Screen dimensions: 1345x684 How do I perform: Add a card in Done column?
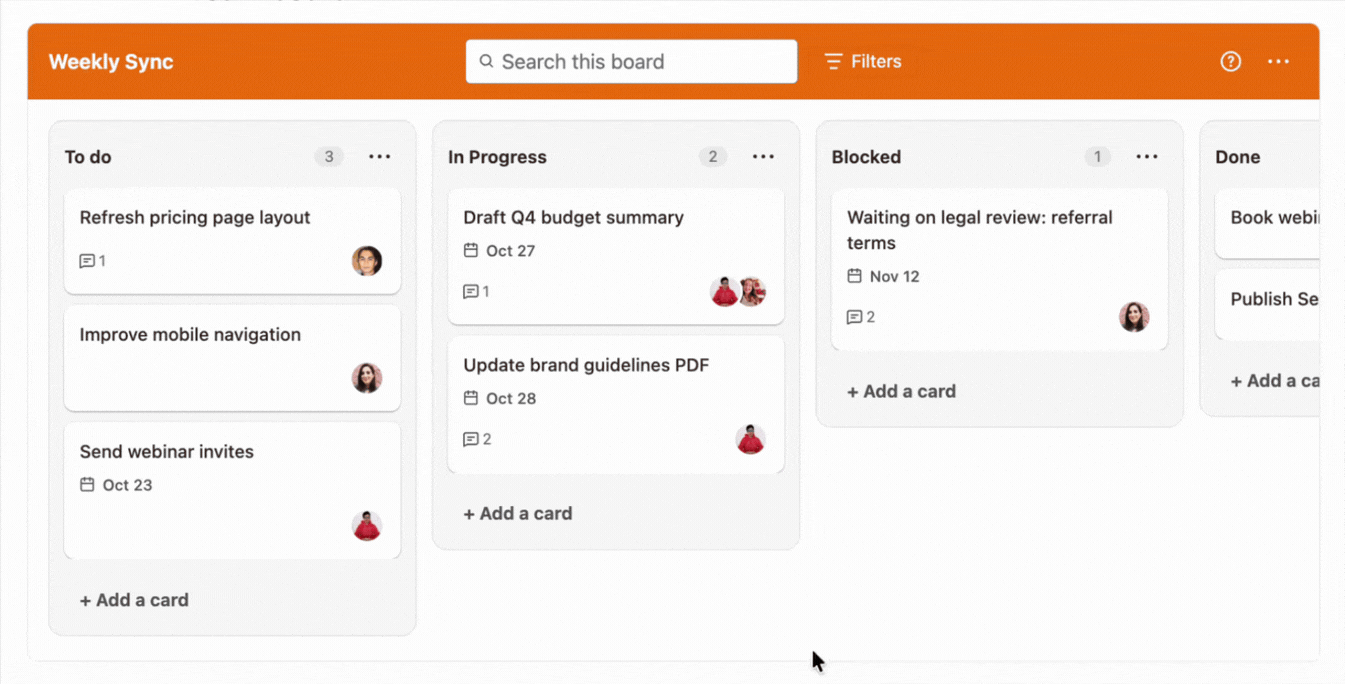tap(1275, 381)
